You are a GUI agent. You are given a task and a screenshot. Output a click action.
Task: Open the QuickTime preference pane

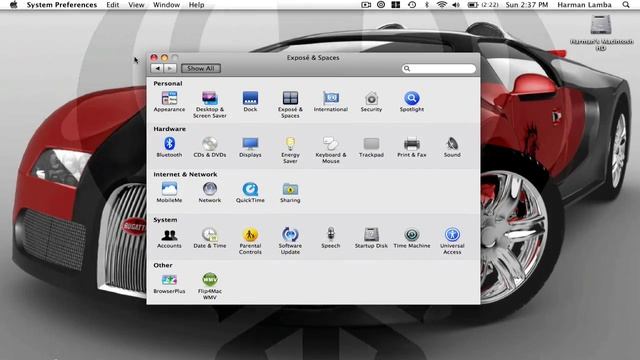(250, 192)
